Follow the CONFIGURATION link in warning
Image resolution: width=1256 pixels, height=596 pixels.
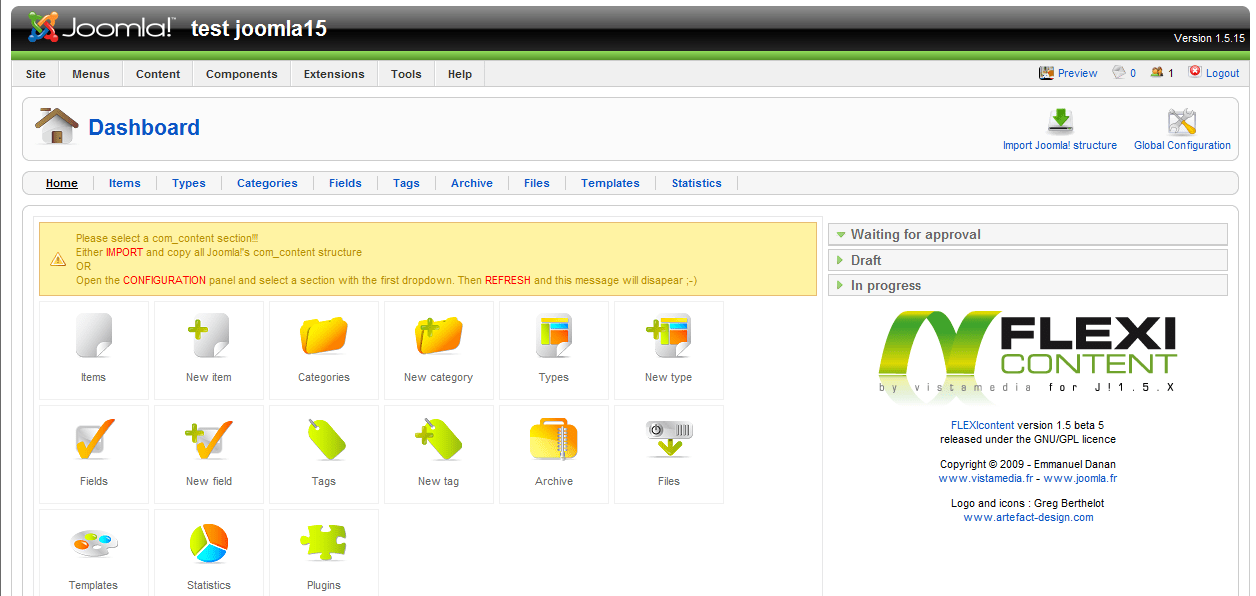coord(165,280)
